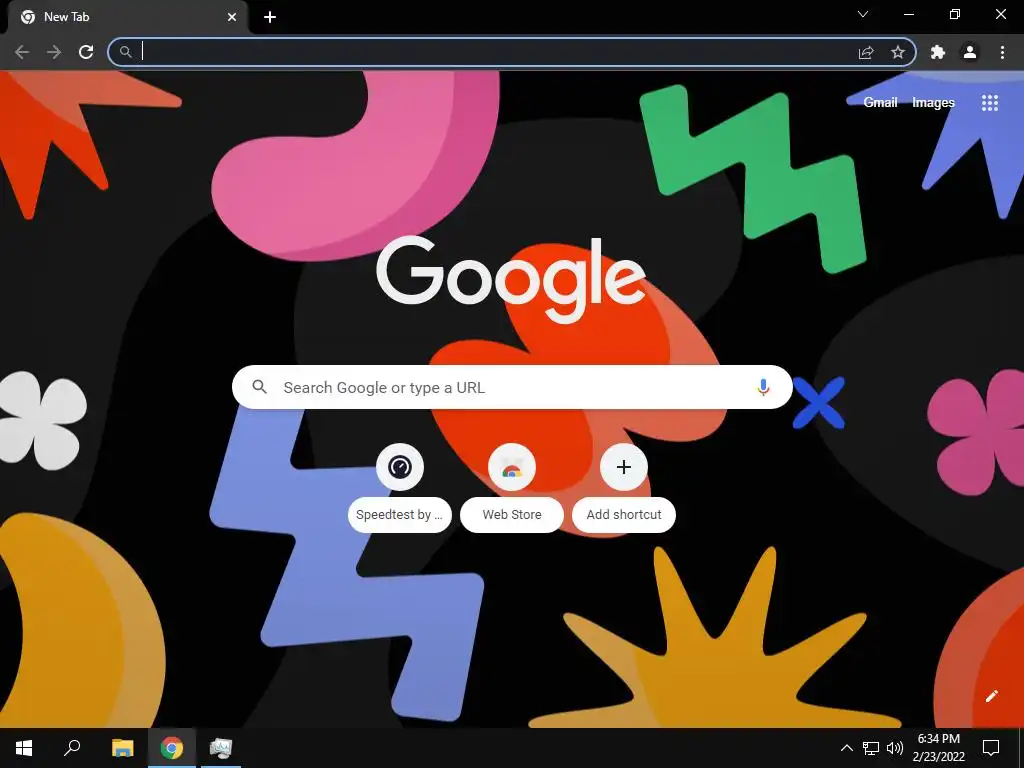Open Google Images link
Viewport: 1024px width, 768px height.
click(933, 103)
